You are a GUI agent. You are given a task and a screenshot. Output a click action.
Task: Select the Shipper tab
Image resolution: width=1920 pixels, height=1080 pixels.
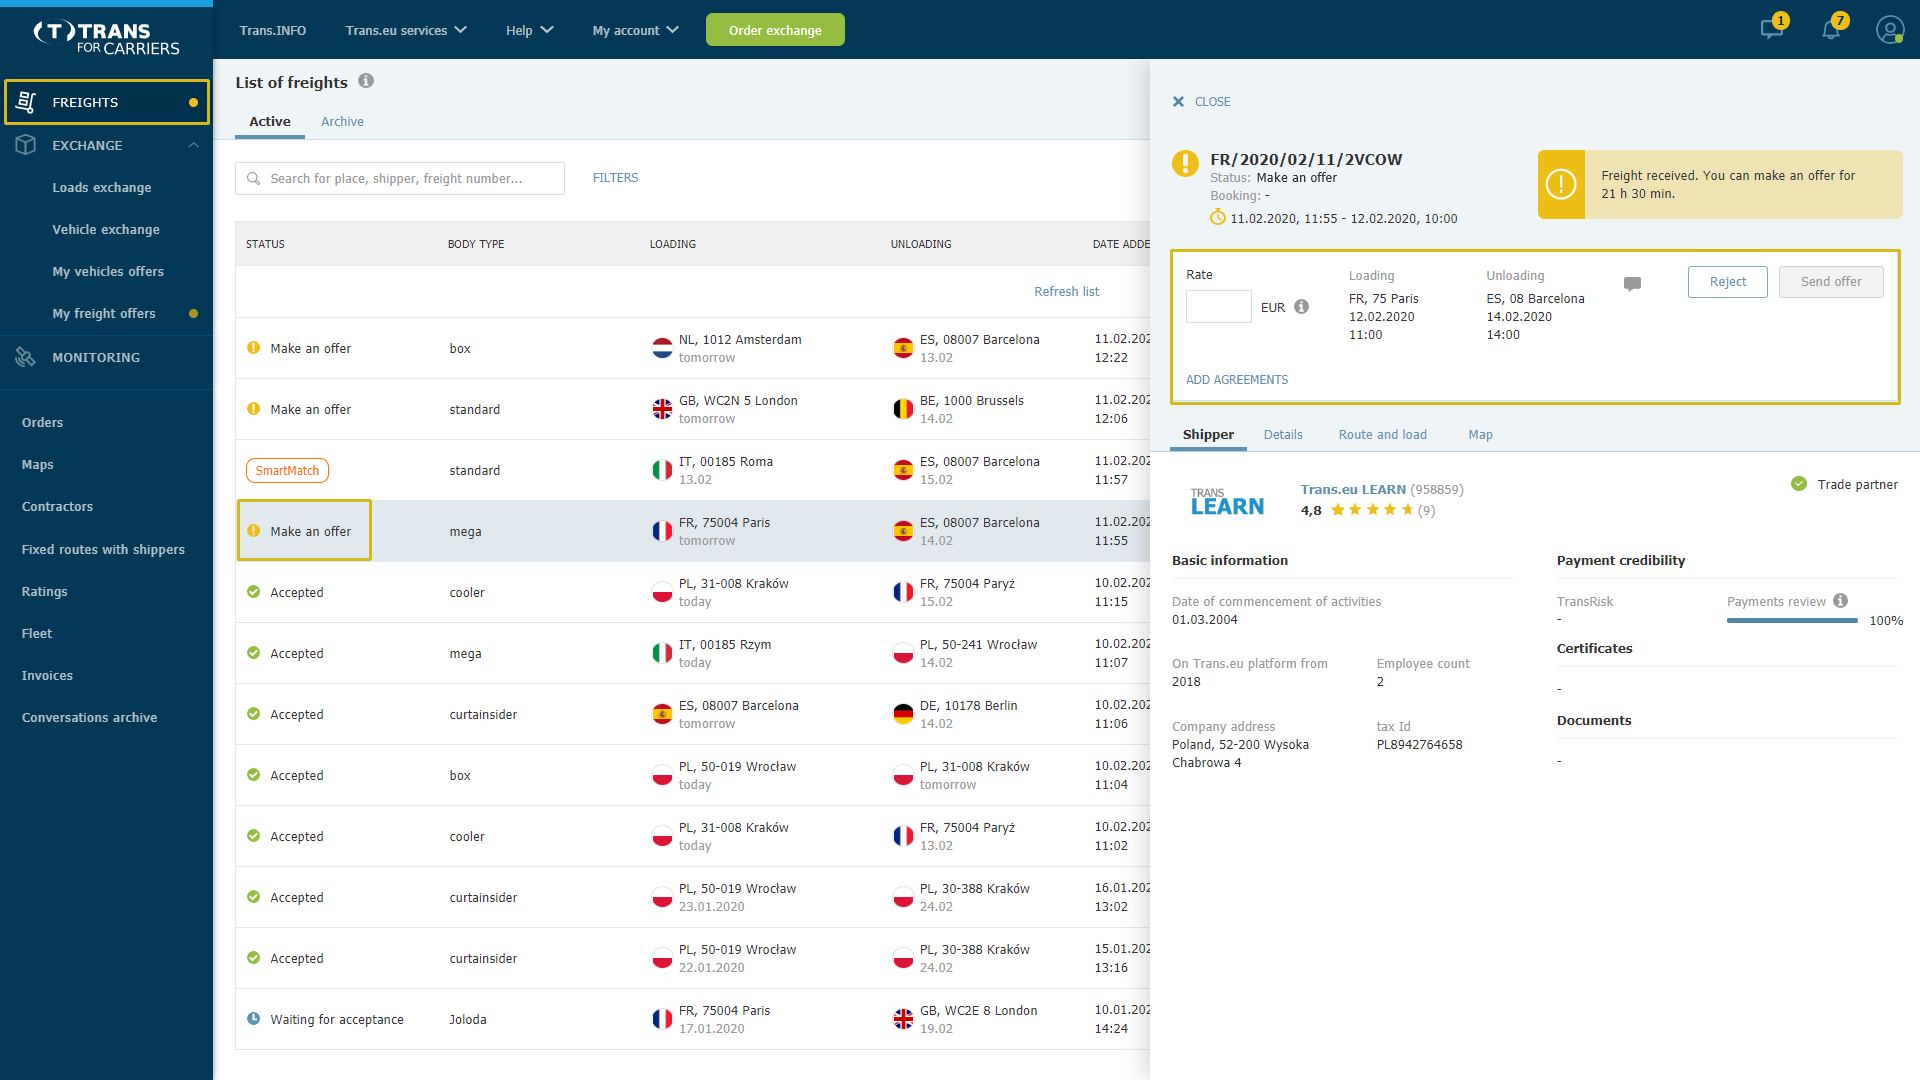(x=1208, y=434)
